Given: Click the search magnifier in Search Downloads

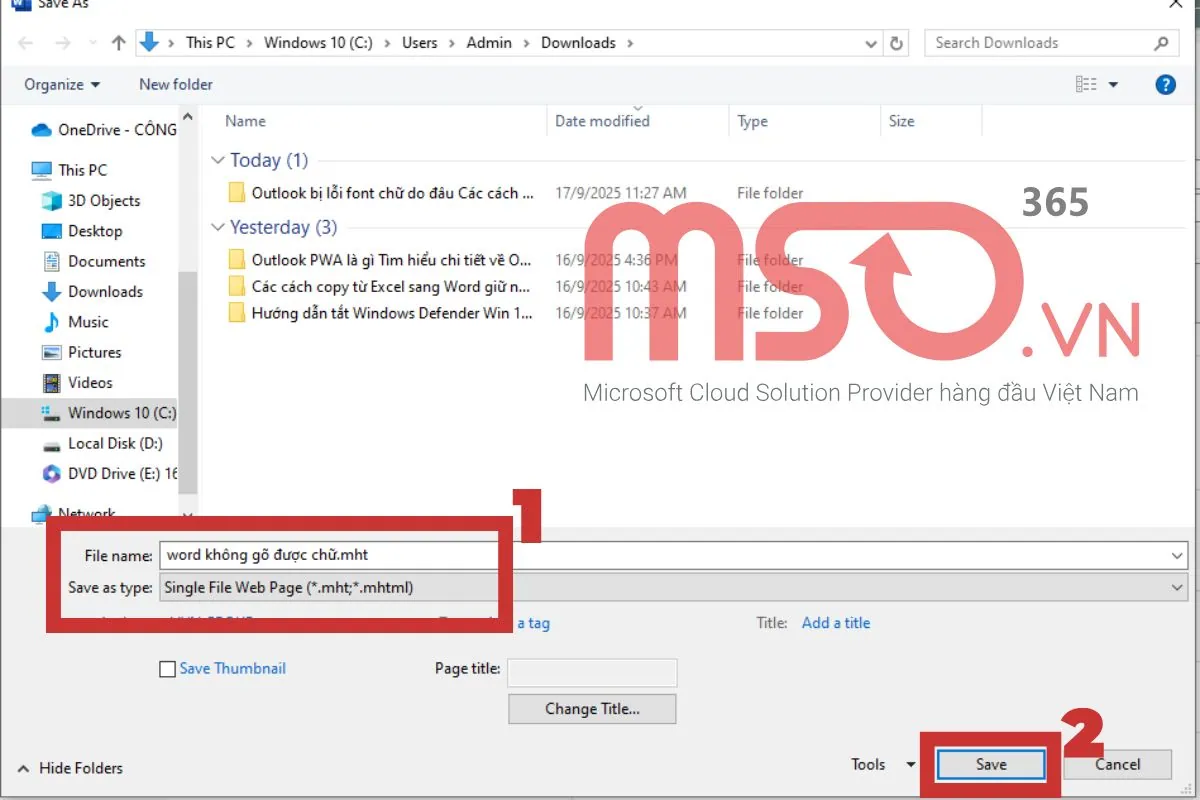Looking at the screenshot, I should (x=1161, y=43).
